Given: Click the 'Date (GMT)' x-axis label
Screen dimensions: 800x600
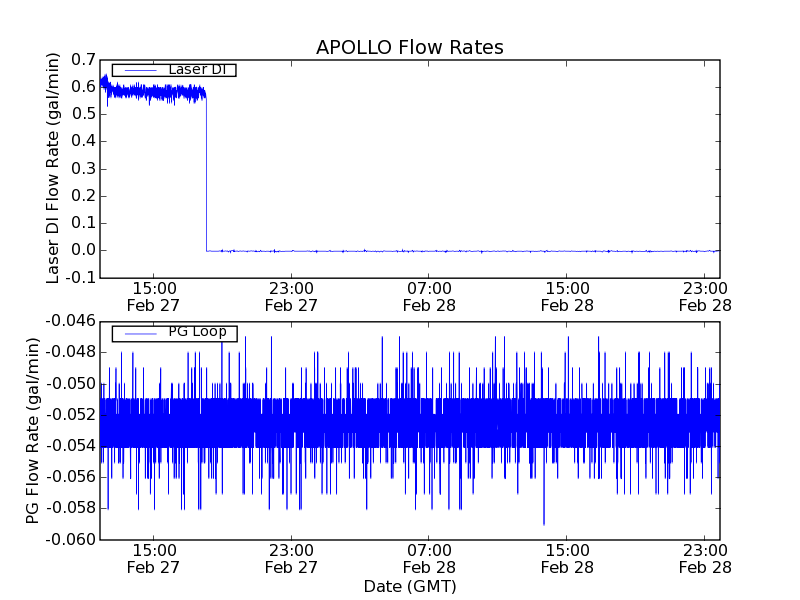Looking at the screenshot, I should click(x=410, y=586).
